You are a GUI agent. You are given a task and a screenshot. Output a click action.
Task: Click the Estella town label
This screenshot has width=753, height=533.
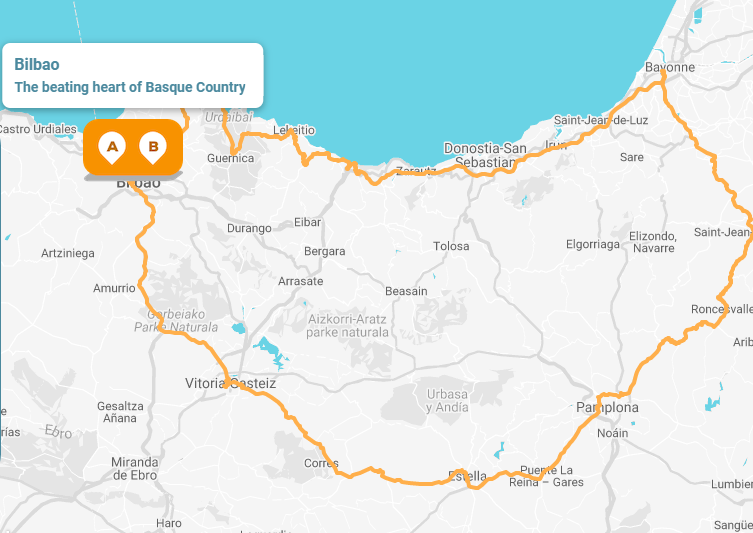(467, 476)
